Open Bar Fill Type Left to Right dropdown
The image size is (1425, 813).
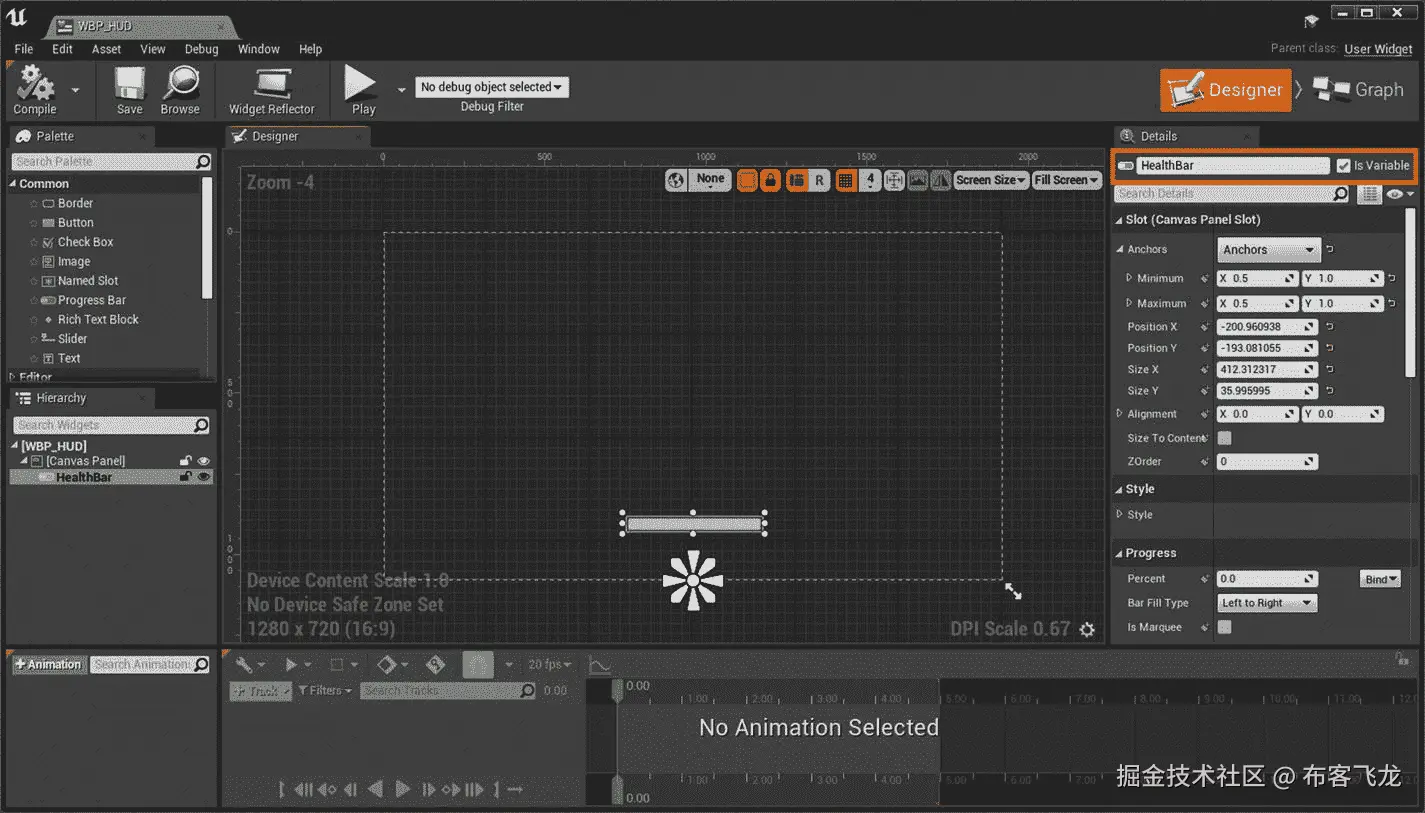point(1267,603)
